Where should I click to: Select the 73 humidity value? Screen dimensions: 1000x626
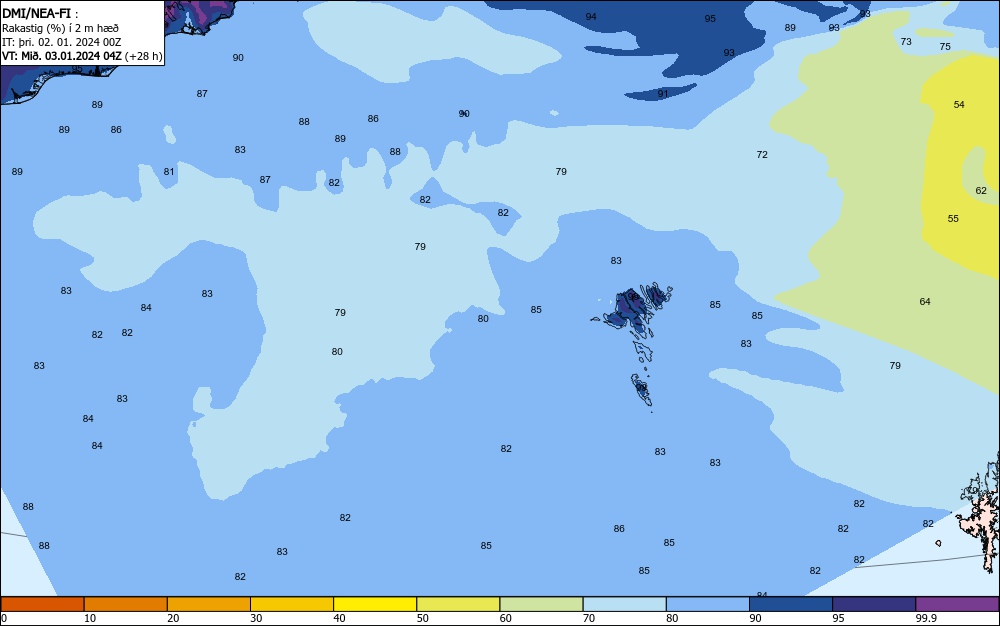(x=906, y=41)
